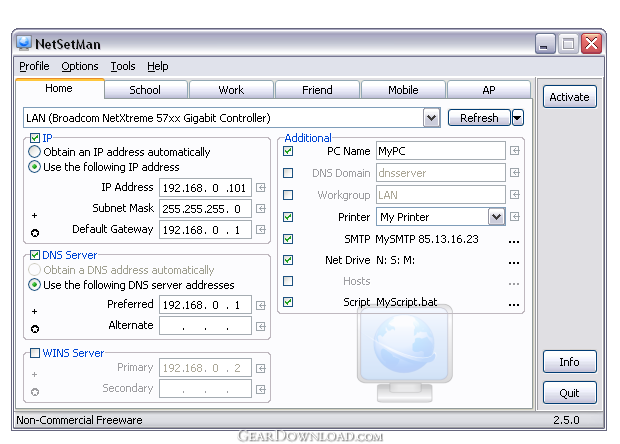
Task: Open the Tools menu
Action: pos(123,66)
